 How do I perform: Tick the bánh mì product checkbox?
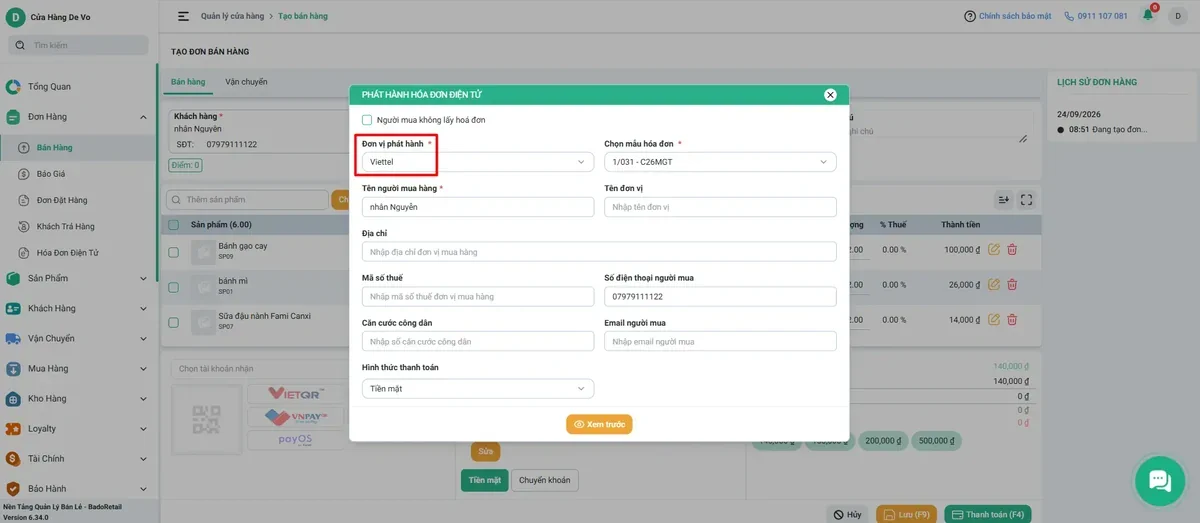click(x=174, y=287)
